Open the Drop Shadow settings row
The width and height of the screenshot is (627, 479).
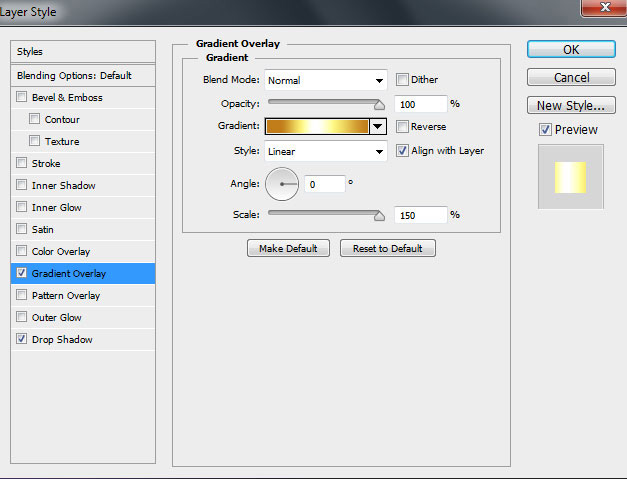click(83, 339)
